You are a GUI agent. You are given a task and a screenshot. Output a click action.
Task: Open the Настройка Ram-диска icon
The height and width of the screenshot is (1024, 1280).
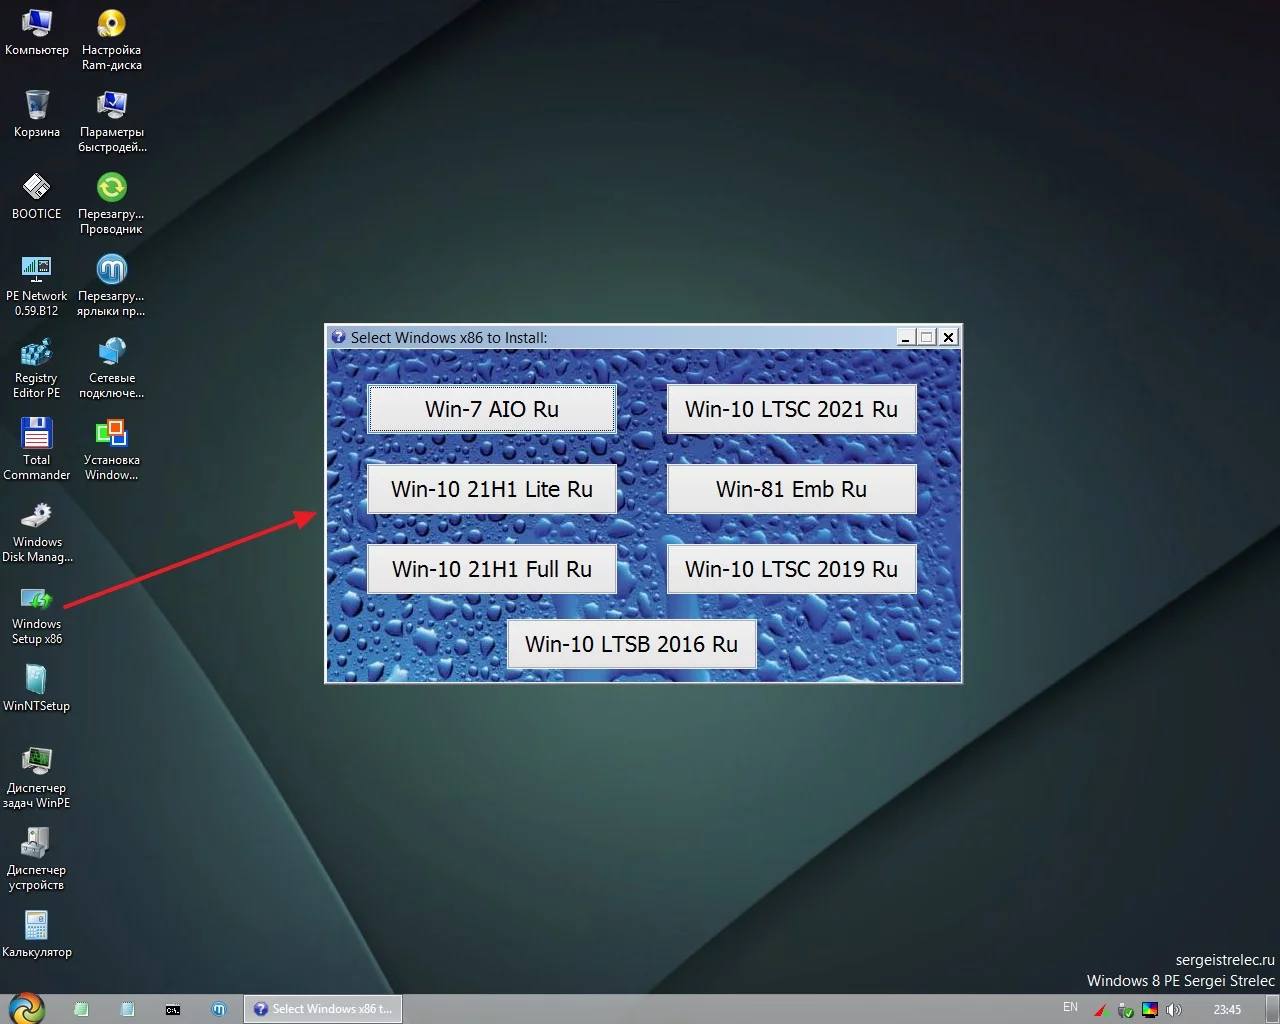[x=111, y=39]
